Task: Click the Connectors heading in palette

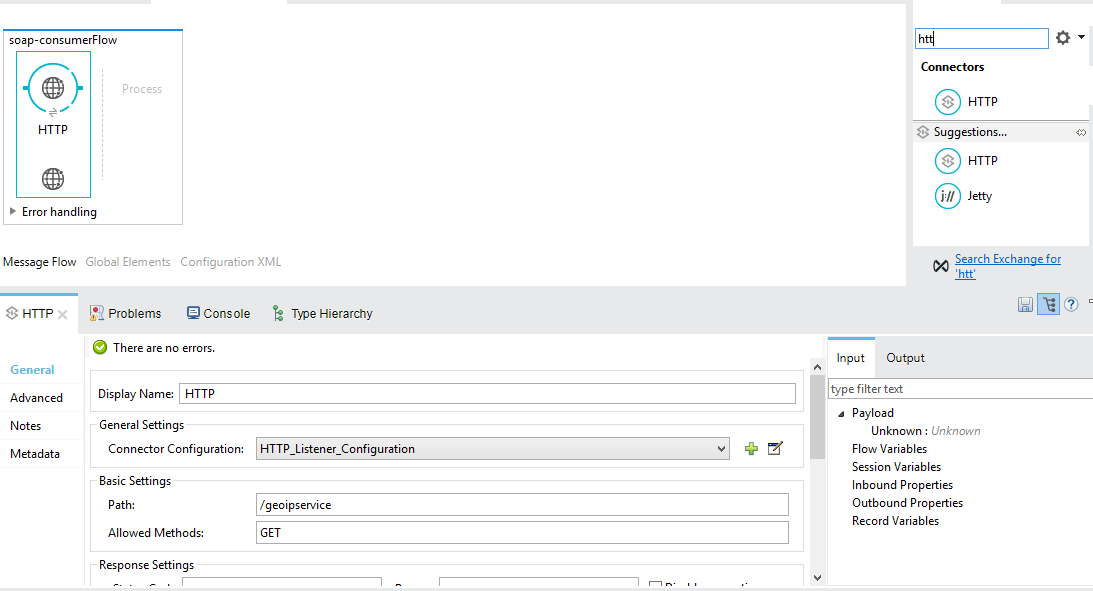Action: [x=952, y=67]
